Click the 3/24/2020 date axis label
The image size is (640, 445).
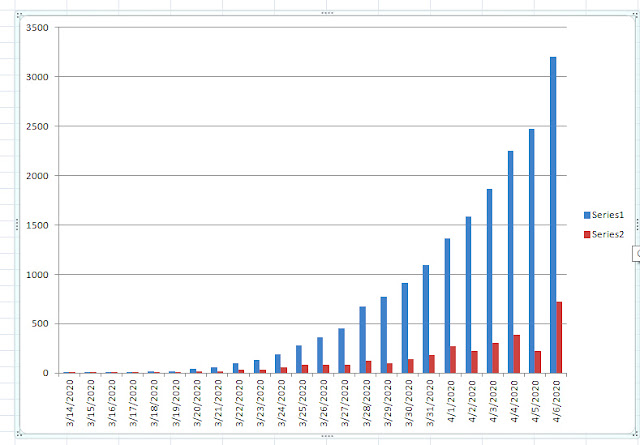point(282,403)
